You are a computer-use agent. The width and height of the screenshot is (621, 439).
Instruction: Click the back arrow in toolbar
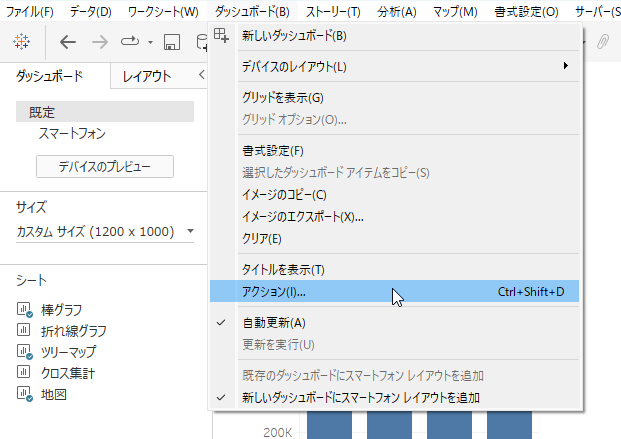pos(68,42)
